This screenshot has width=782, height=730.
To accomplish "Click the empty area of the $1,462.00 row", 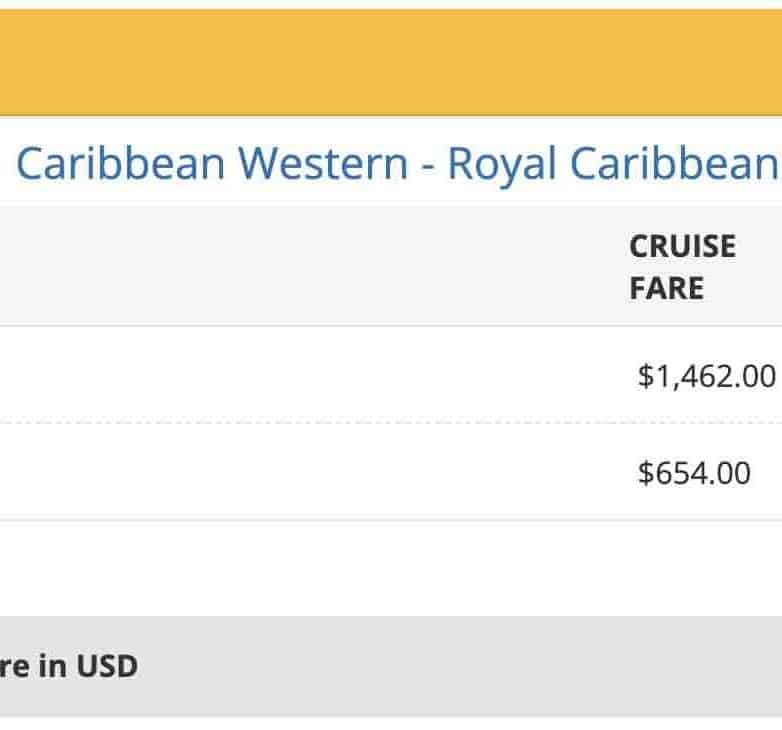I will click(x=300, y=376).
